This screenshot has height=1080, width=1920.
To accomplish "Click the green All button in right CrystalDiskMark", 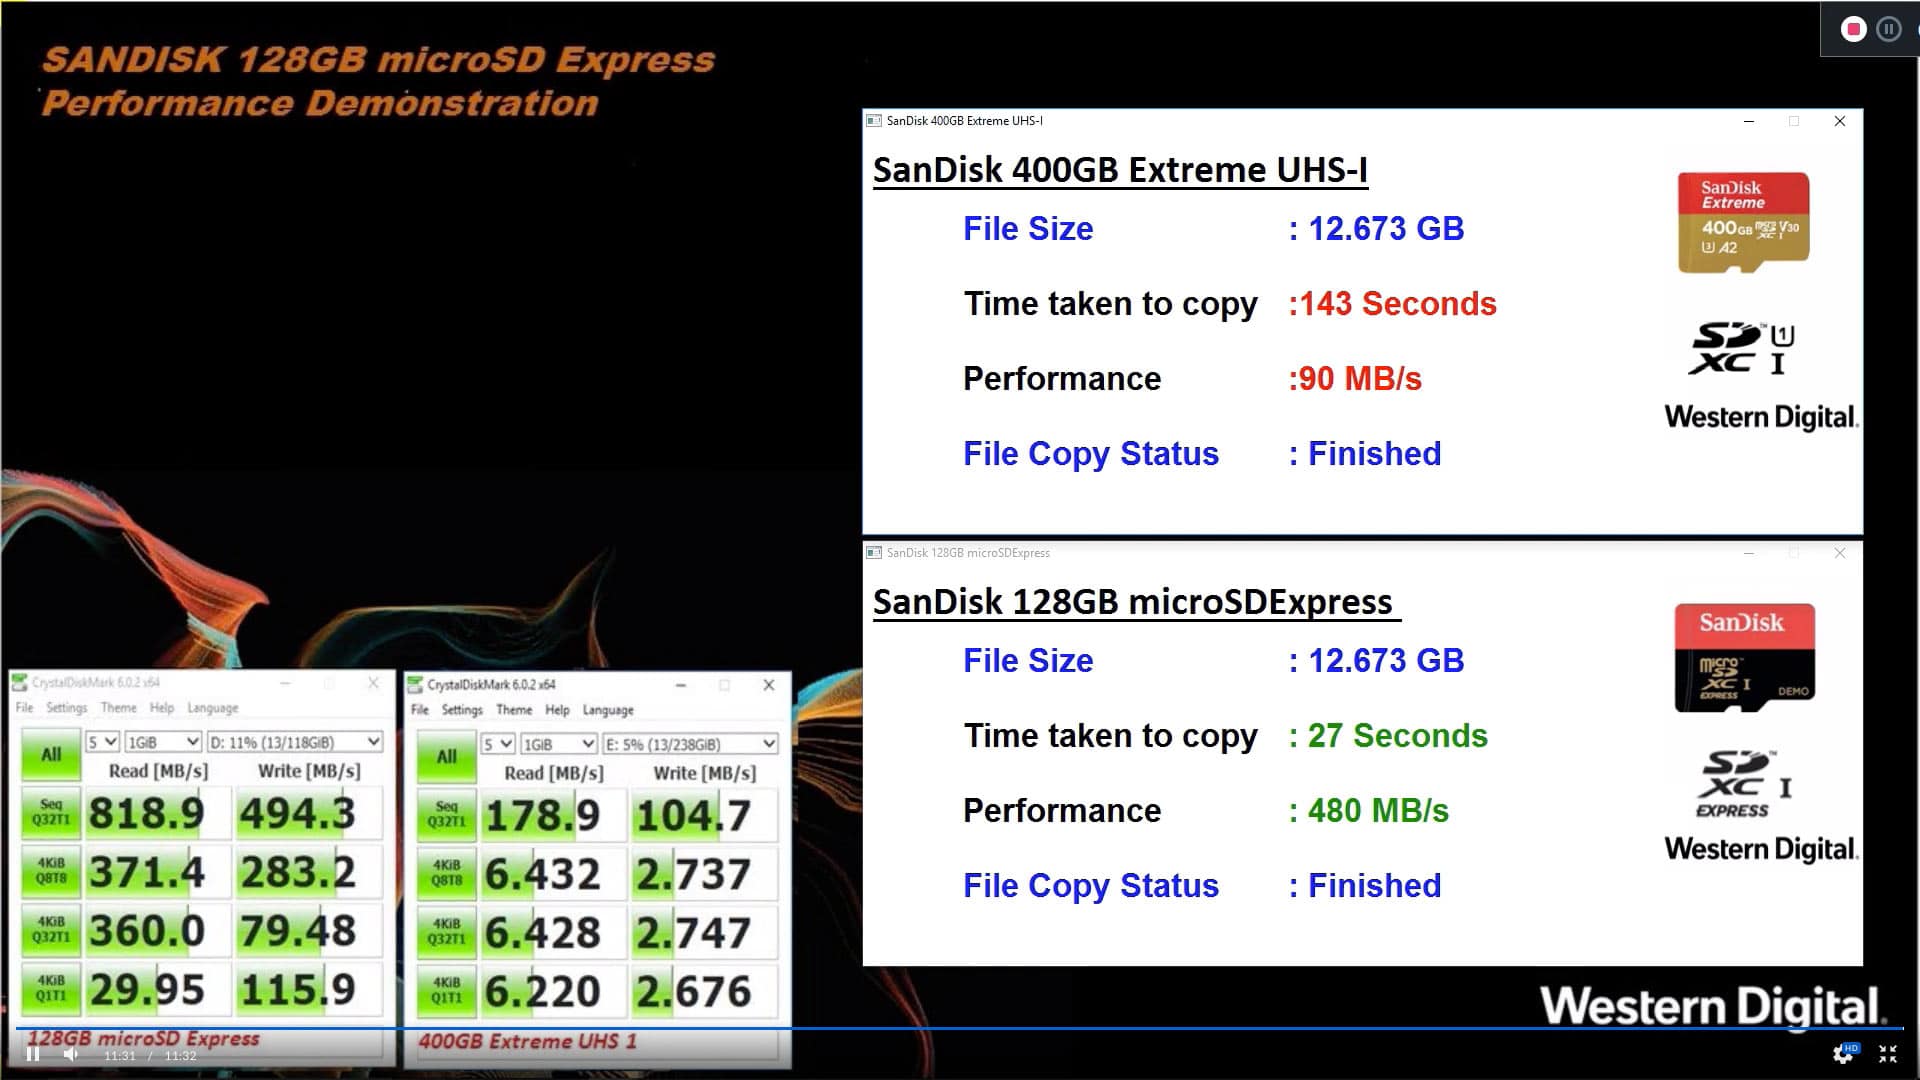I will (x=446, y=757).
